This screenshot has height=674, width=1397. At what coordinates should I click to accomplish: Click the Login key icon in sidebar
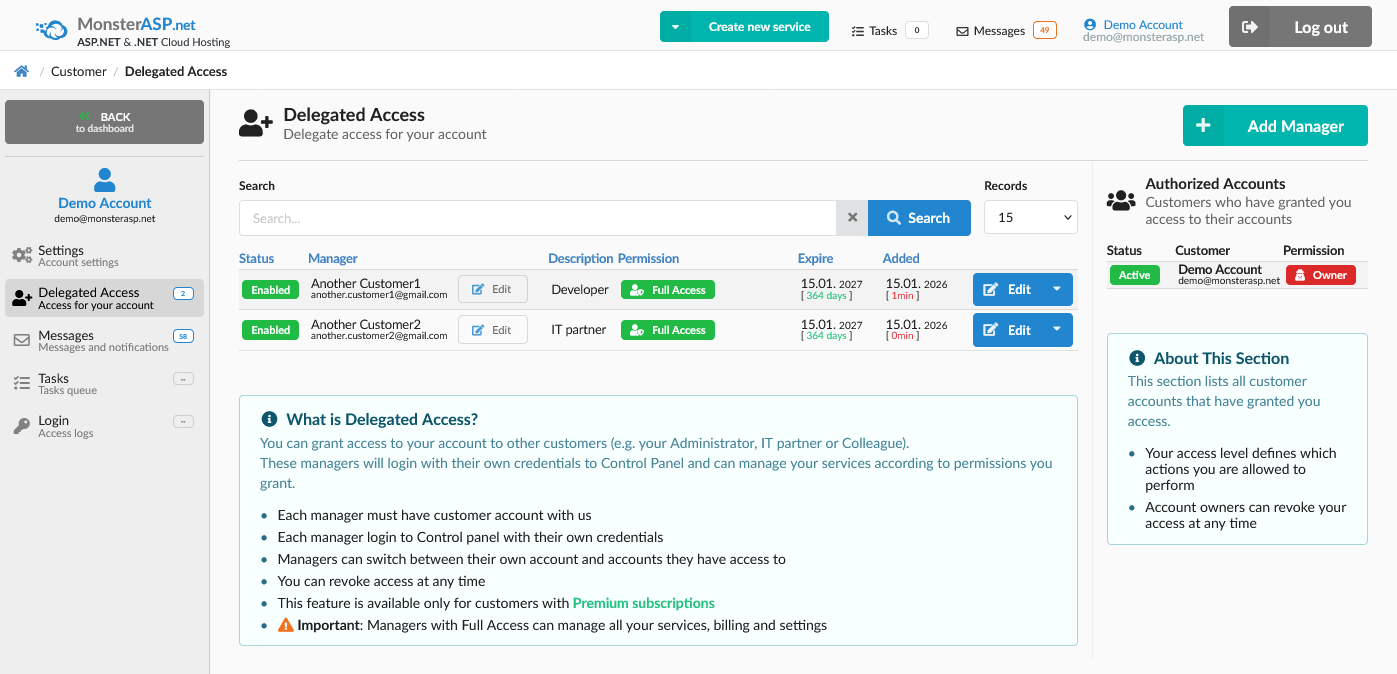click(21, 426)
